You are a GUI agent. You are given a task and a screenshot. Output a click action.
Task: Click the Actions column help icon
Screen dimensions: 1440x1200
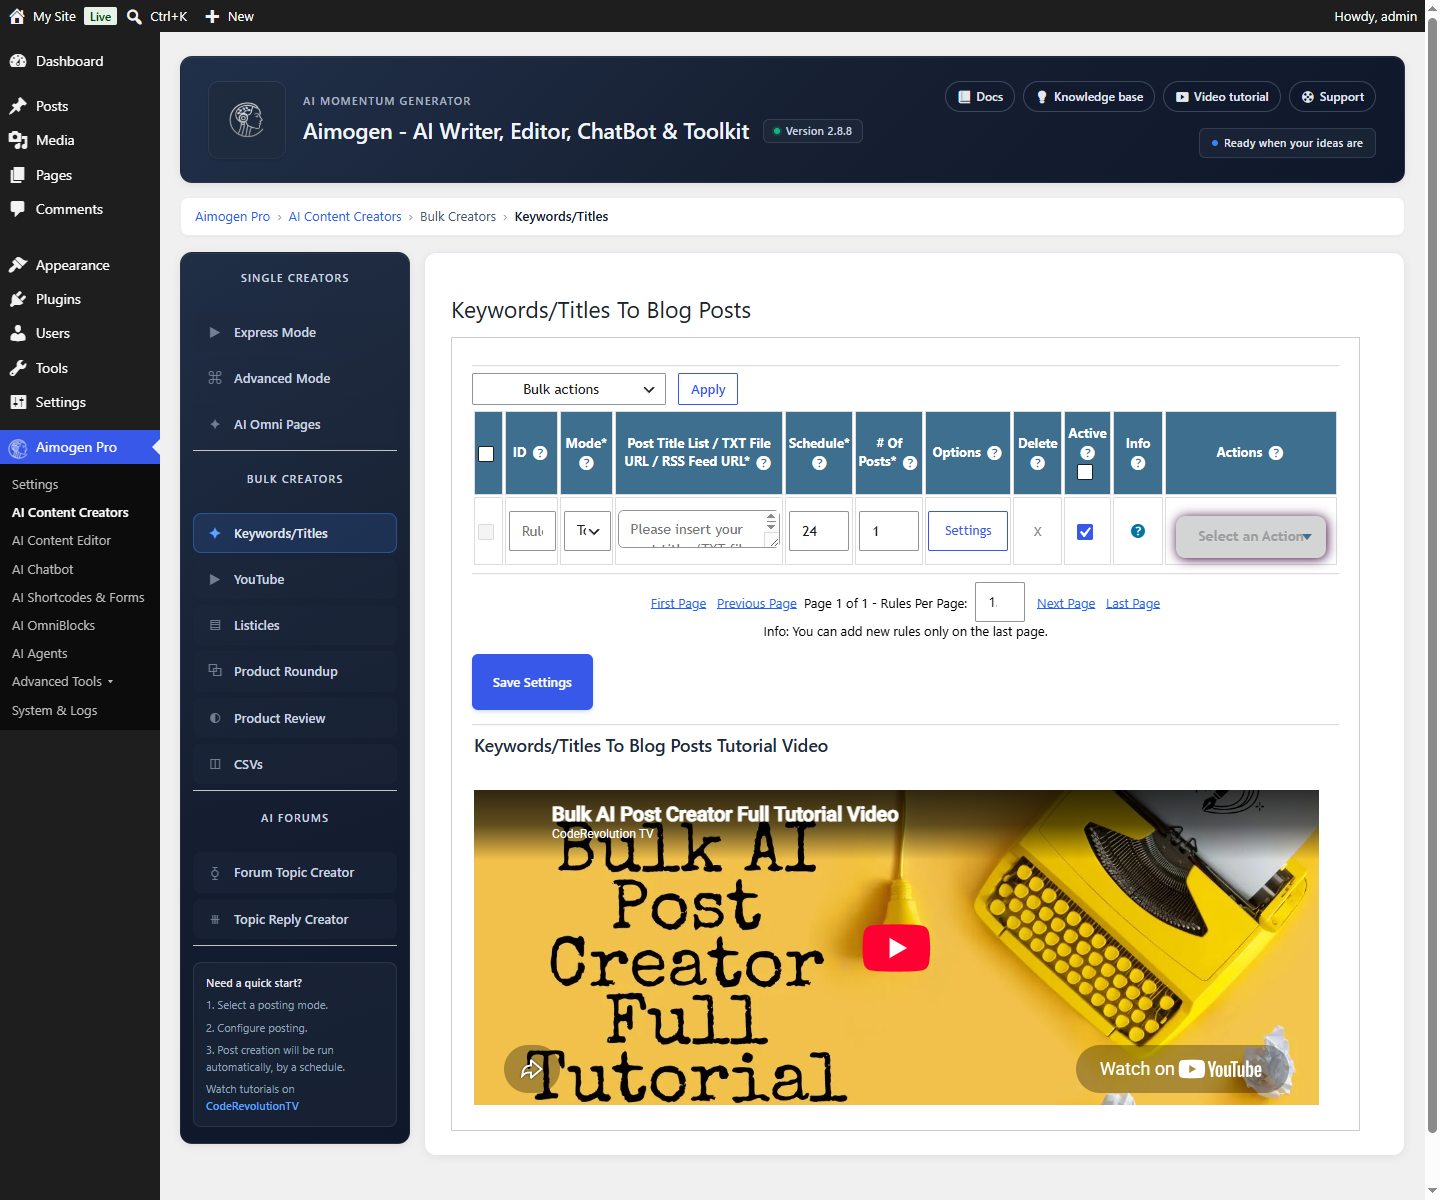point(1276,453)
